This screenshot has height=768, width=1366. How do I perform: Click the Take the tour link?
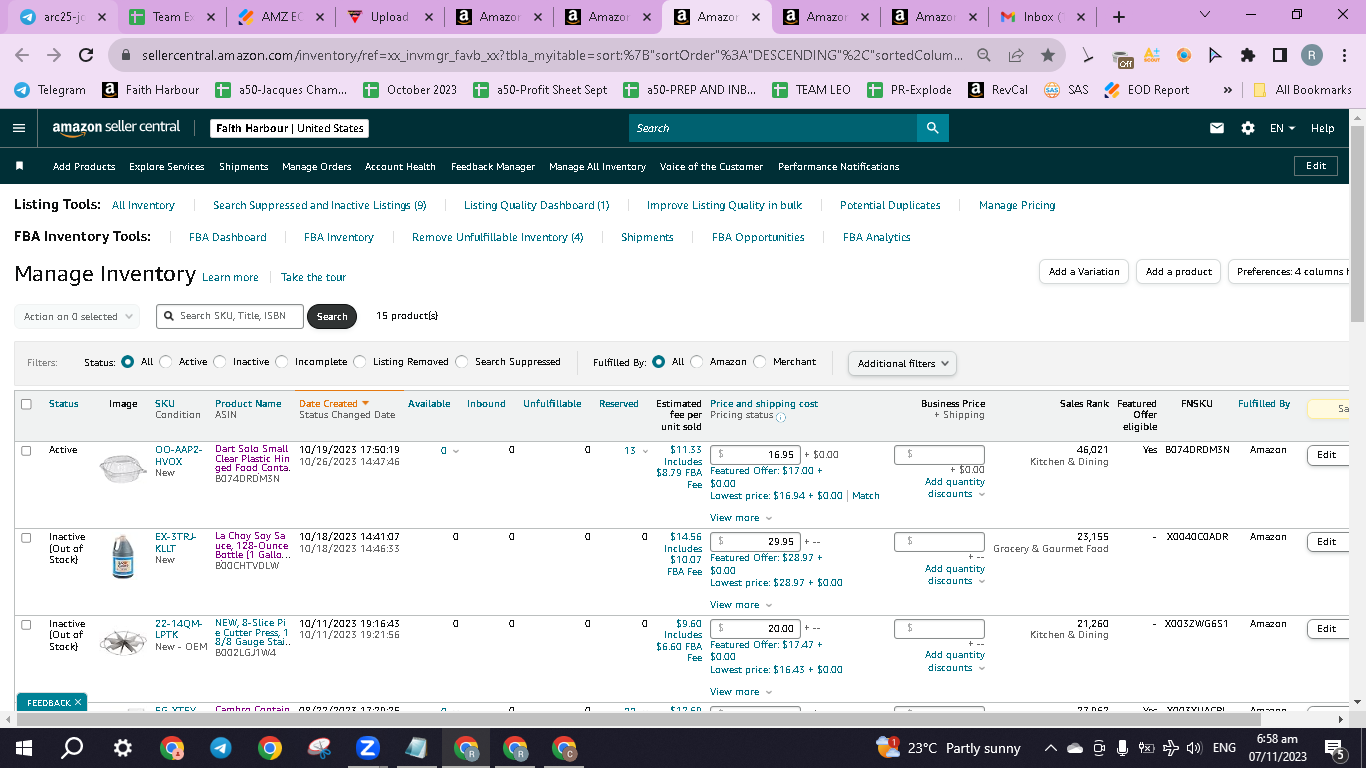(313, 277)
